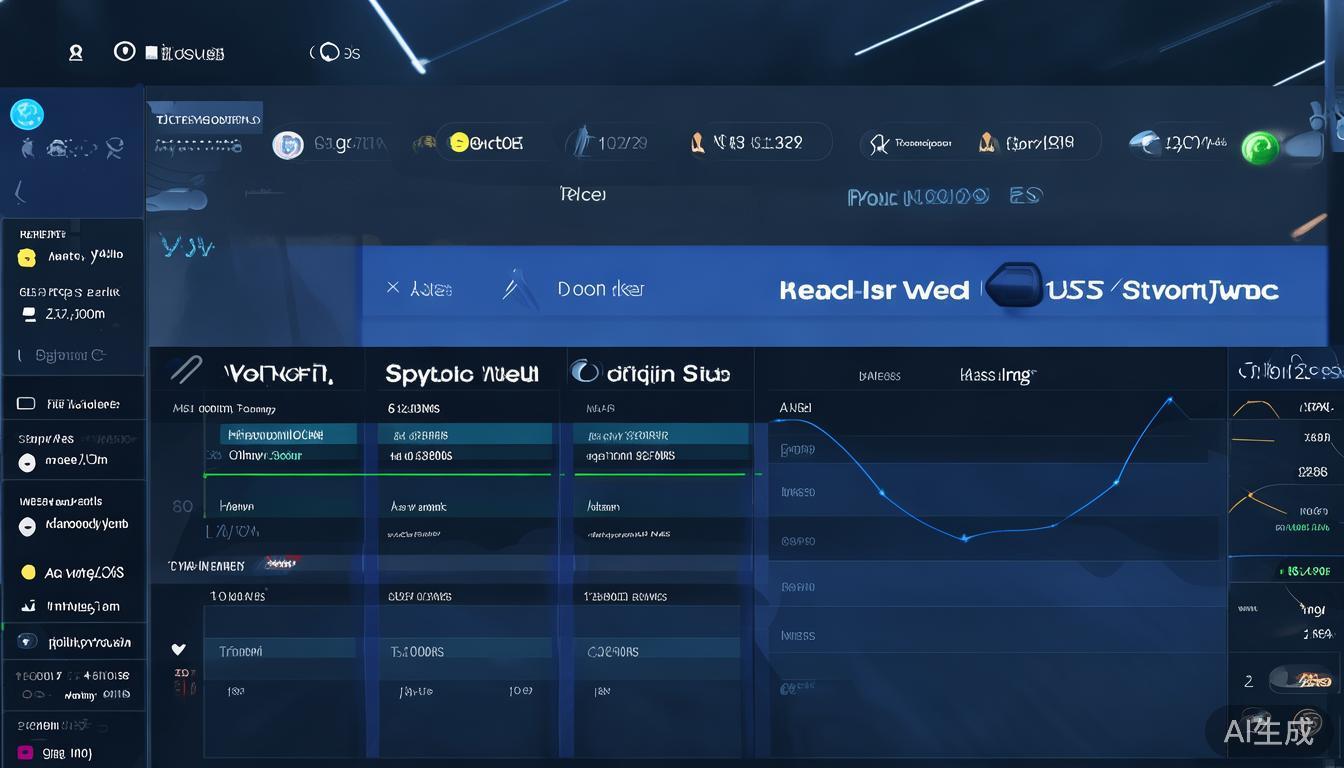Screen dimensions: 1344x768
Task: Click the green glowing orb icon
Action: pos(1260,148)
